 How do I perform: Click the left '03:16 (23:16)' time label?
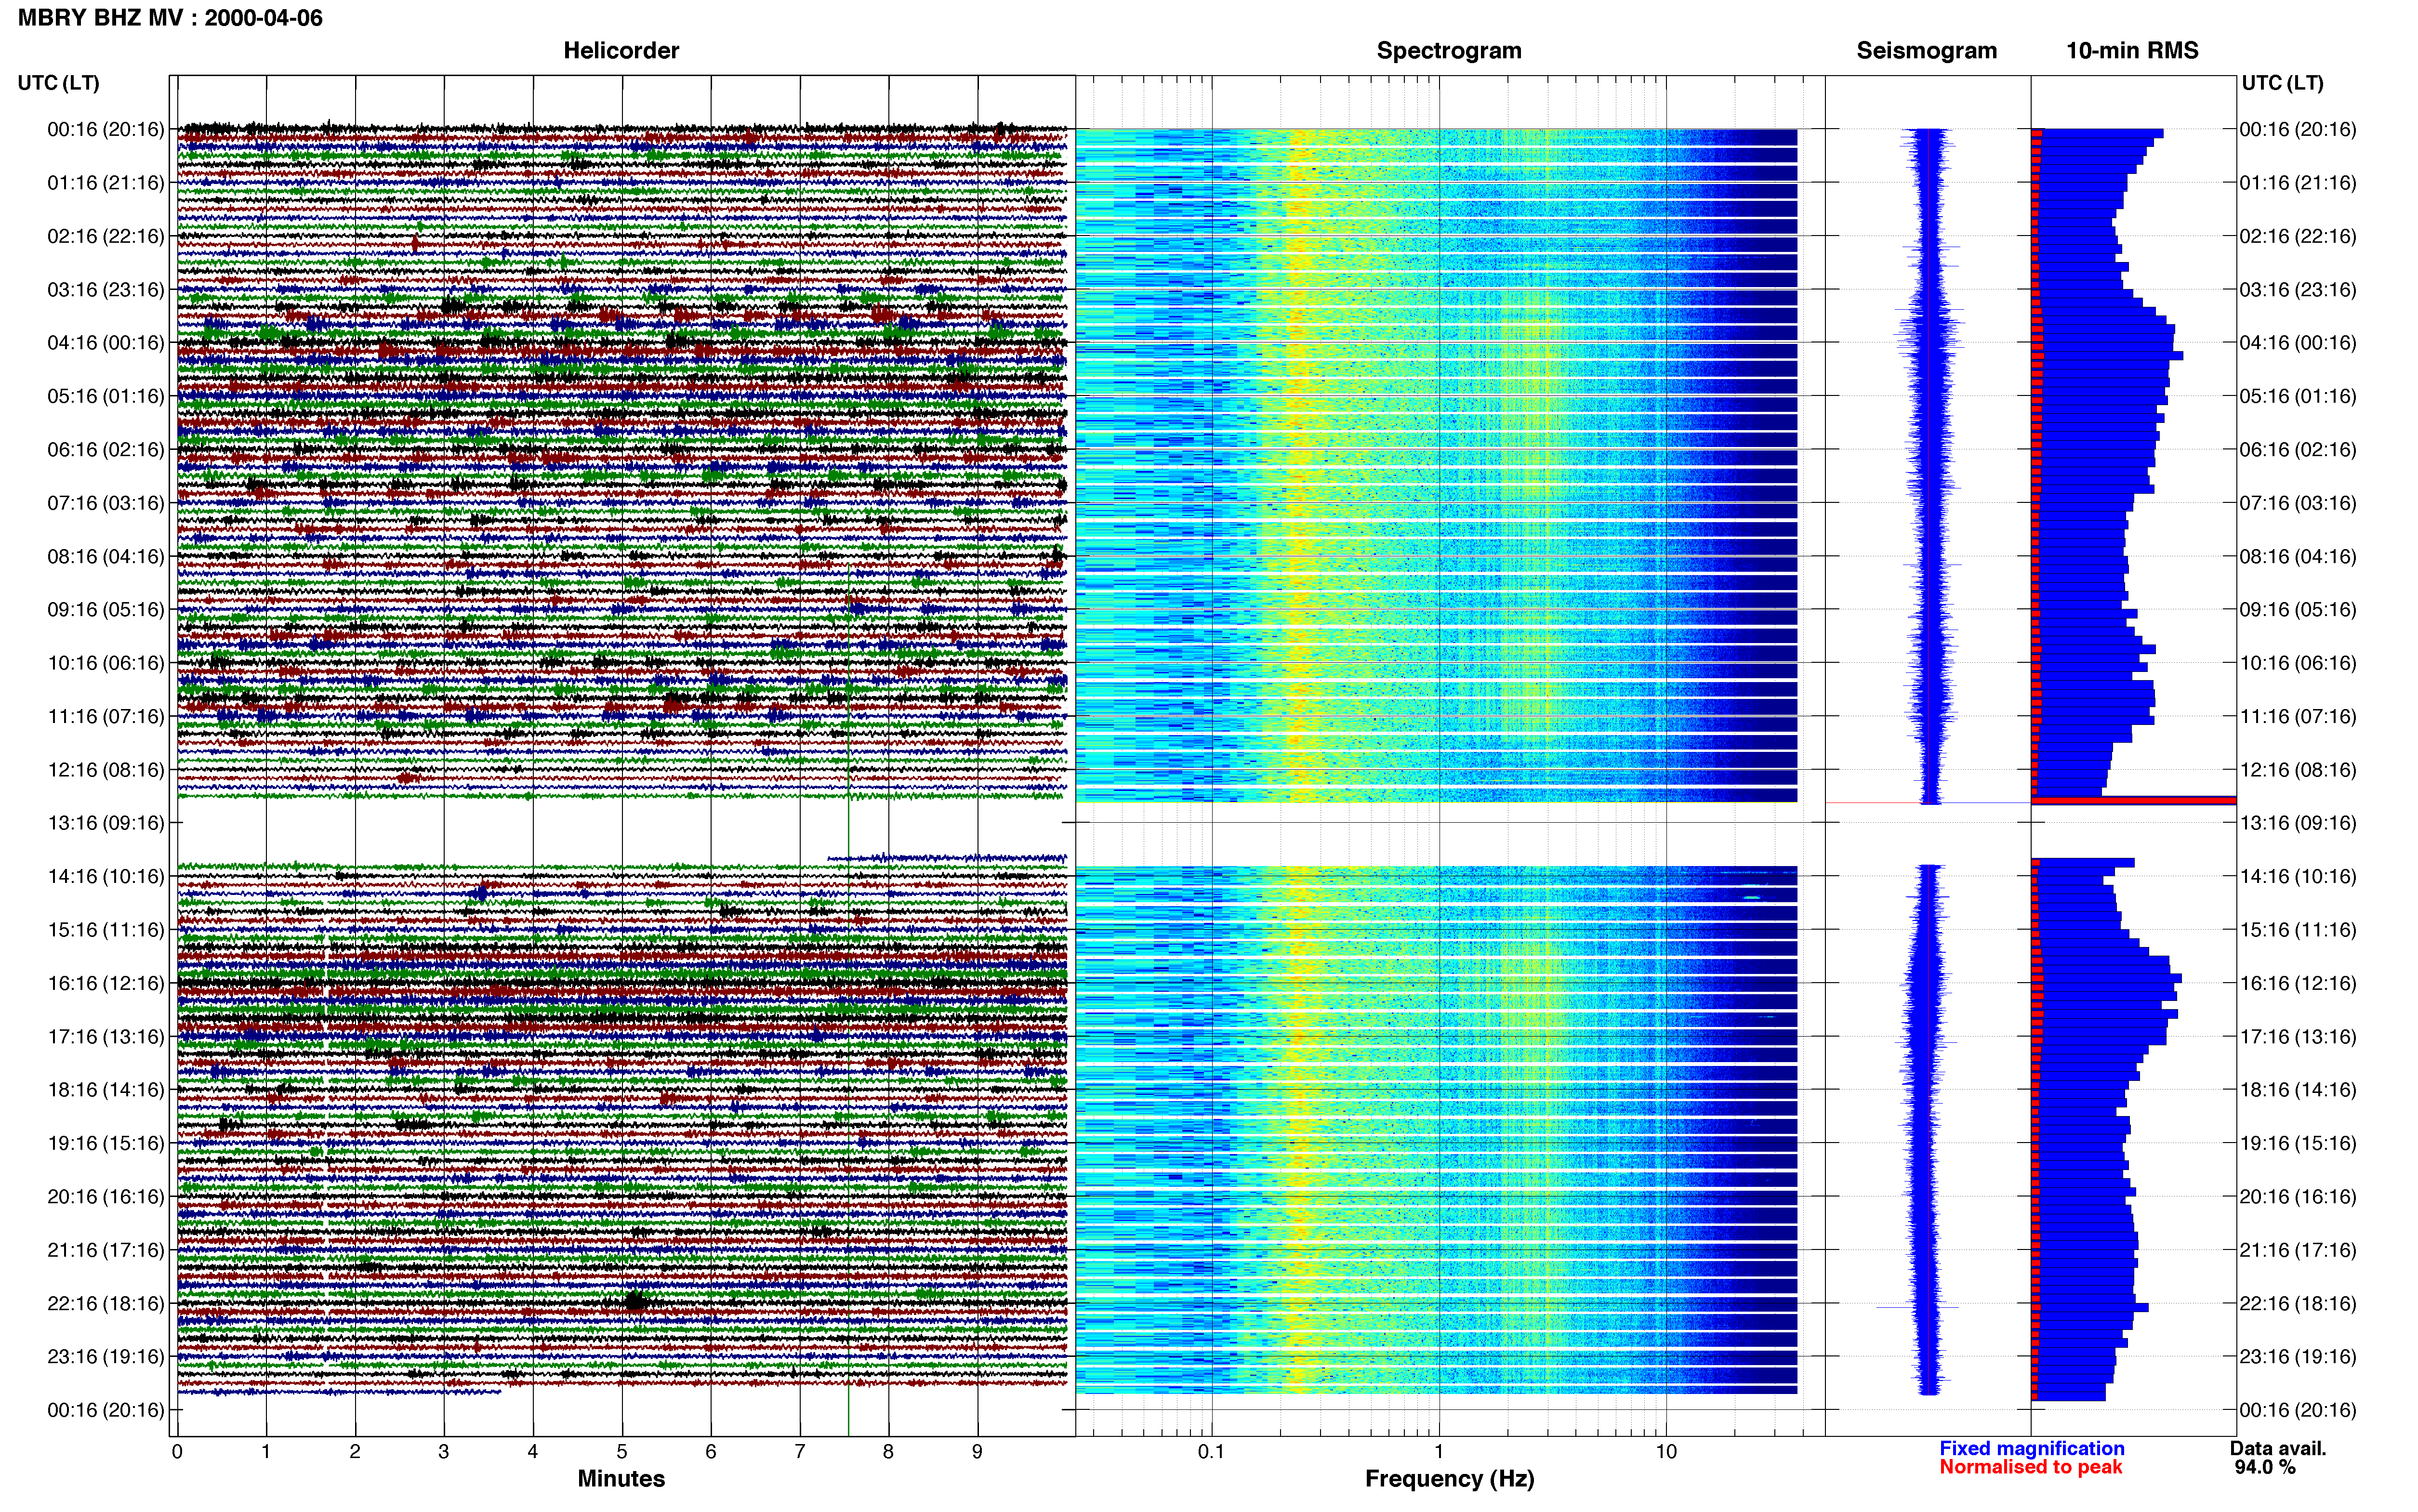point(106,290)
